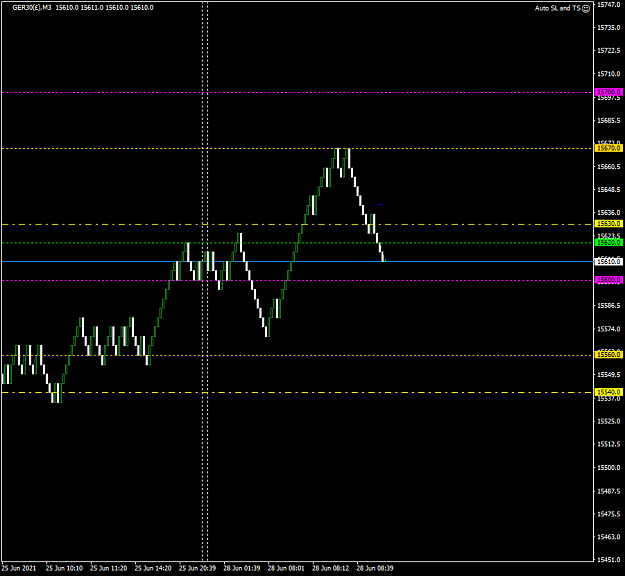
Task: Click the 15660.5 tick on price scale
Action: click(608, 167)
